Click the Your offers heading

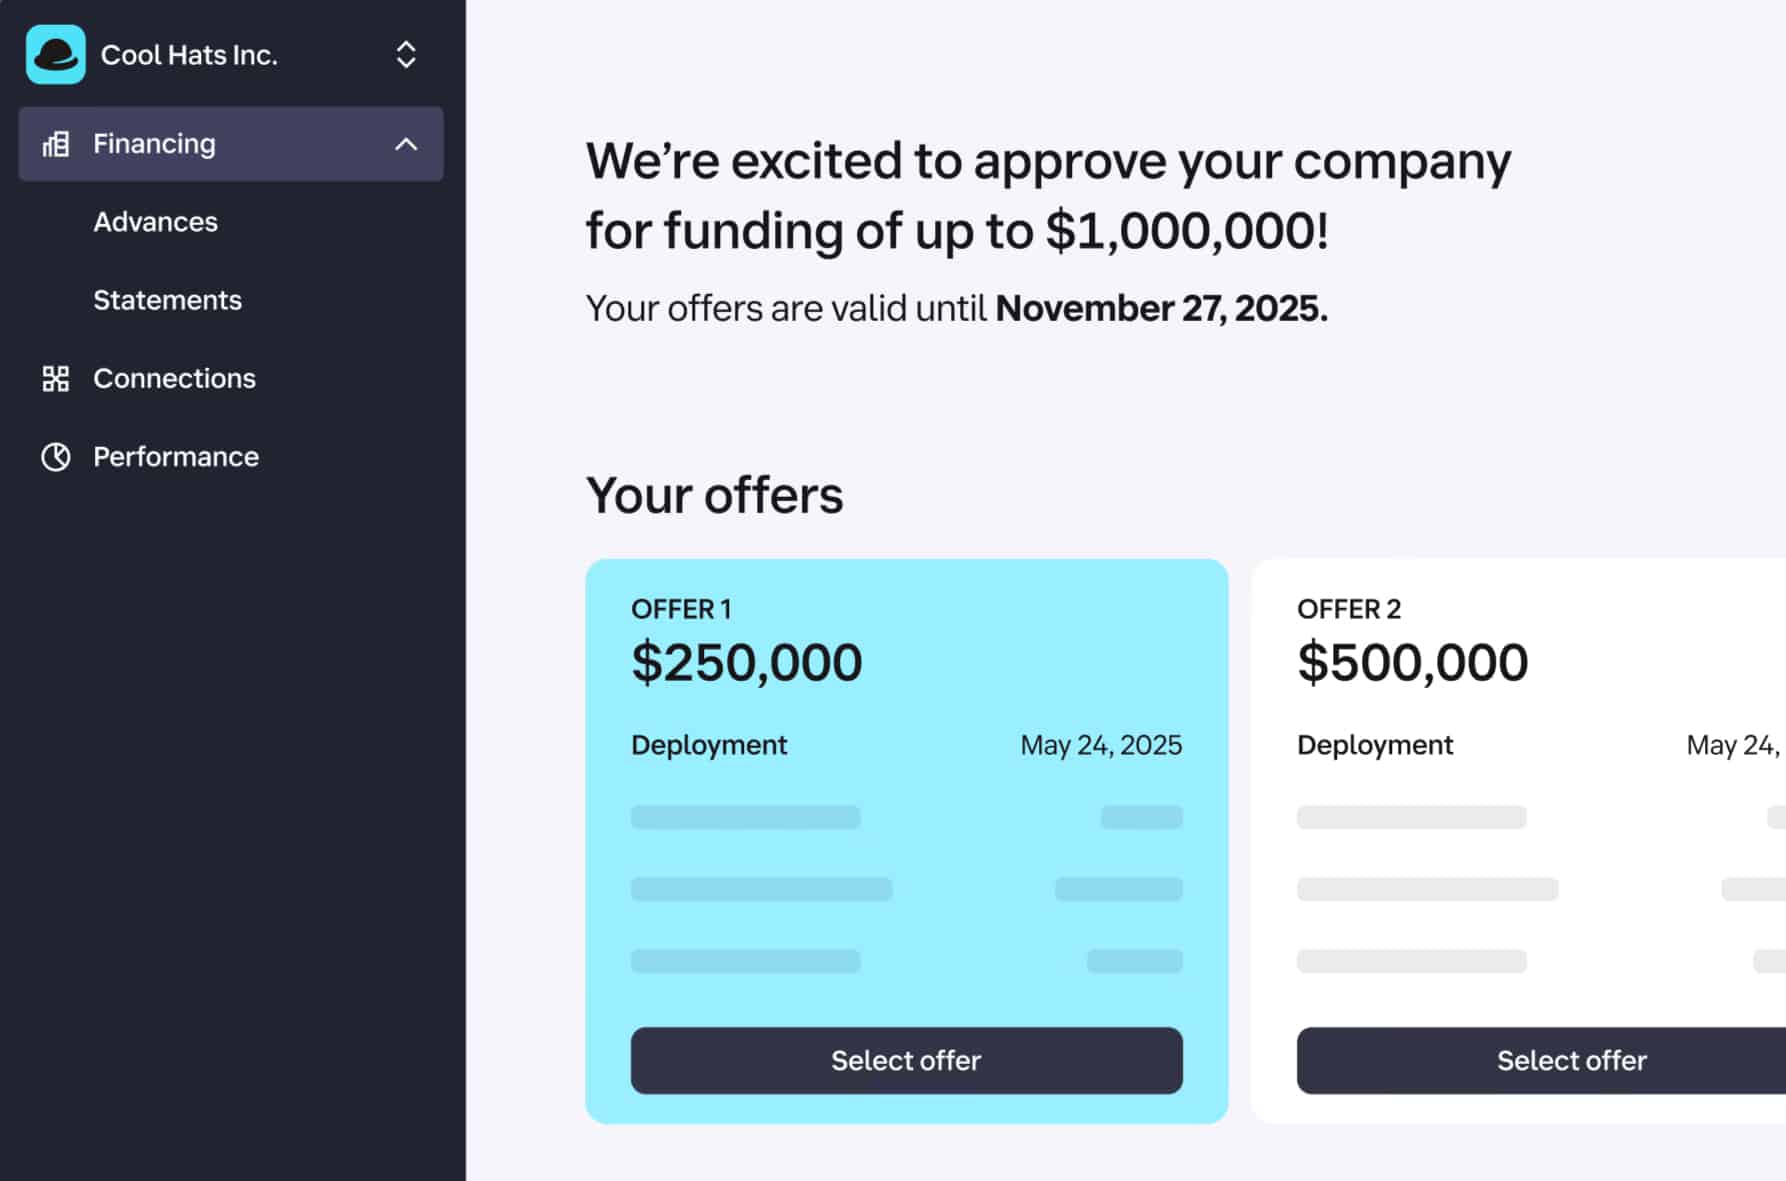714,494
